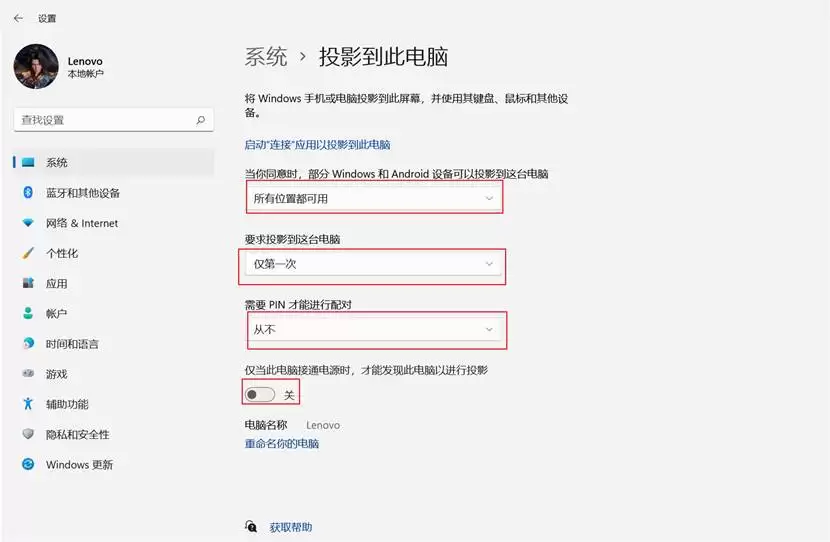The width and height of the screenshot is (830, 542).
Task: Click the Lenovo account name
Action: coord(85,61)
